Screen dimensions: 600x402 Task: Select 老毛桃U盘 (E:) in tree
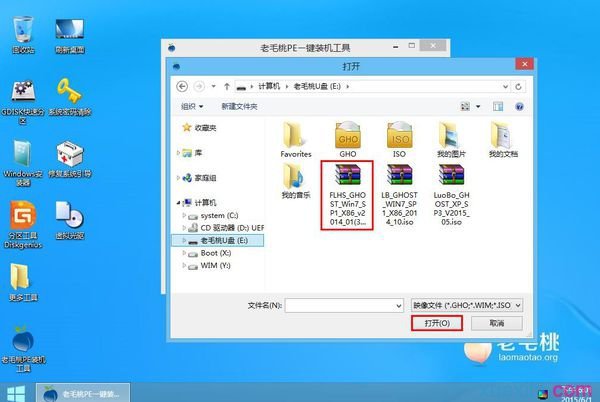coord(218,241)
